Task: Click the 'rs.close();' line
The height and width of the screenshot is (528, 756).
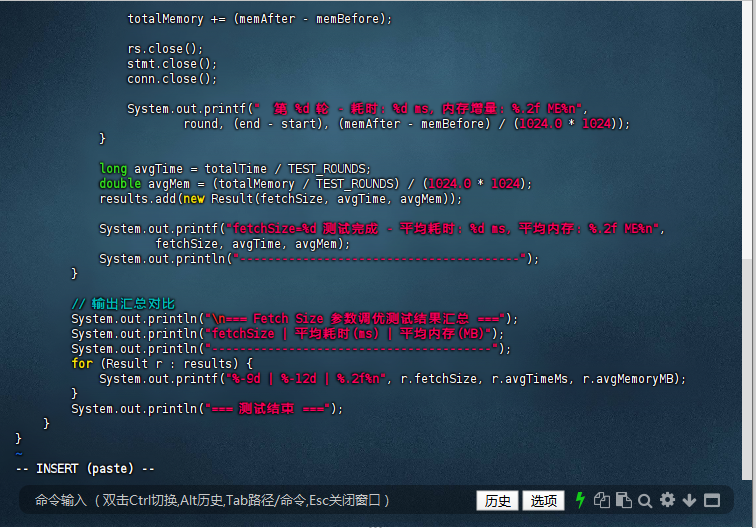Action: [x=165, y=49]
